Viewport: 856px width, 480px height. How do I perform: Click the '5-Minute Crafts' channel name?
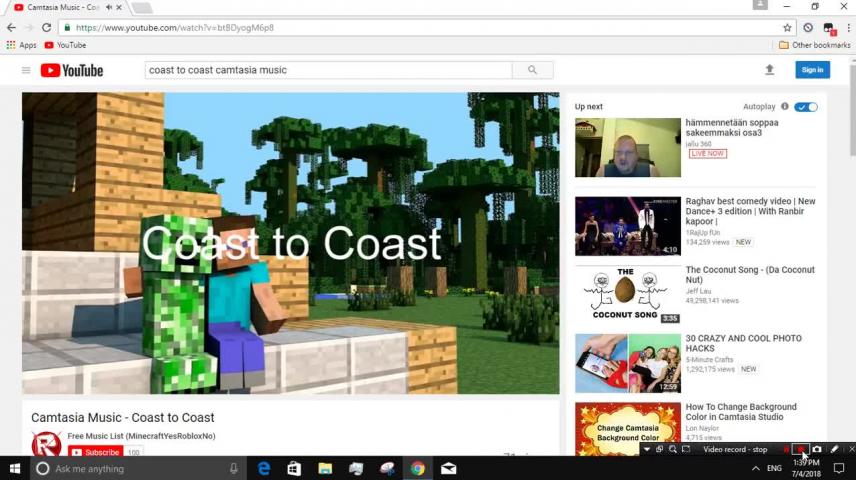point(709,359)
